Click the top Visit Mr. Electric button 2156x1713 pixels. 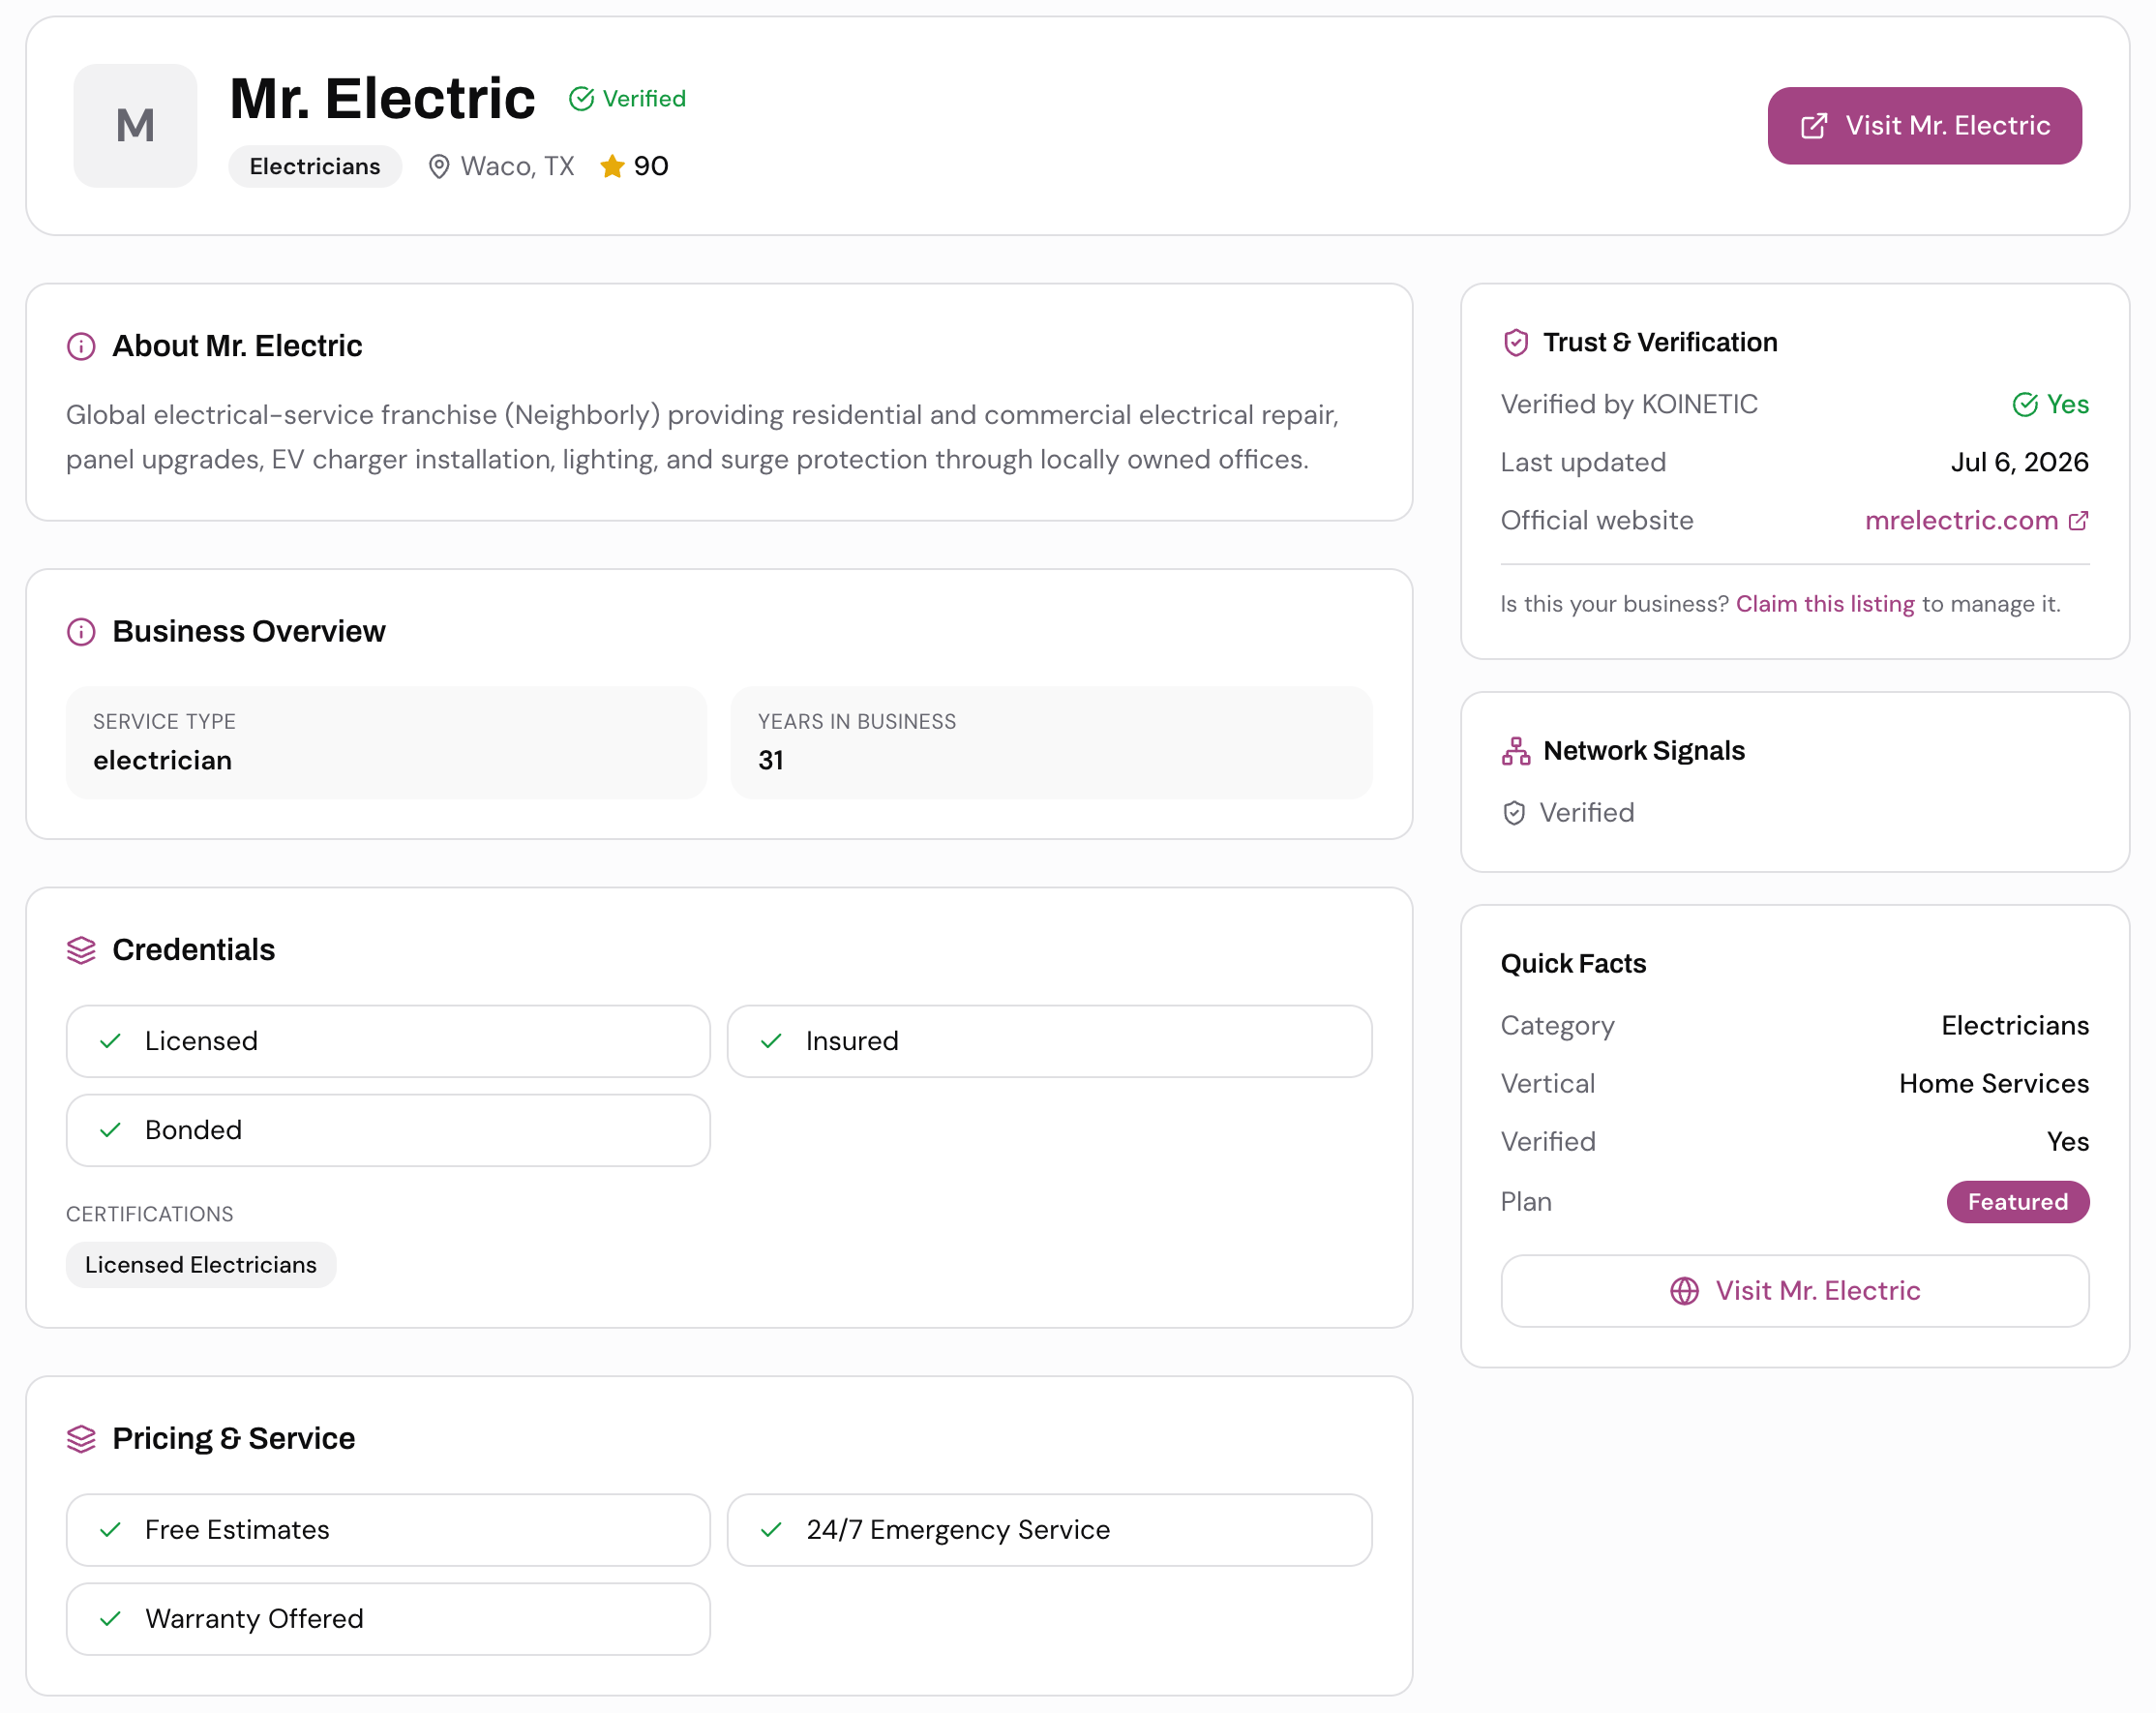(x=1924, y=126)
